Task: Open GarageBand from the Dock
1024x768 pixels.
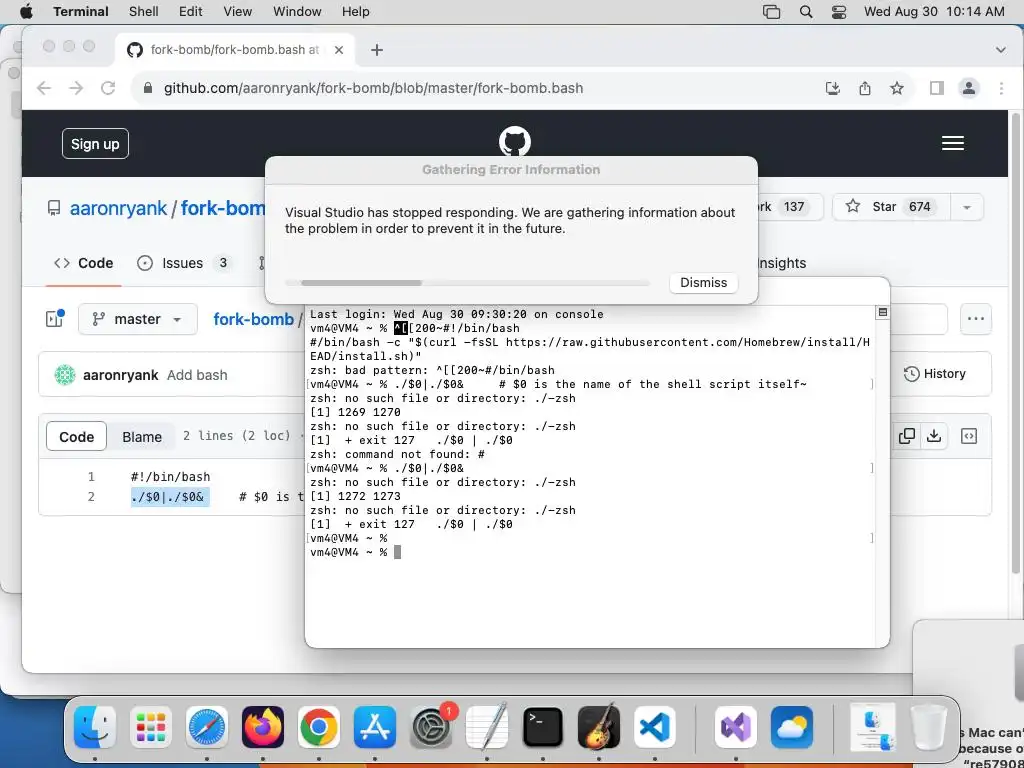Action: click(599, 727)
